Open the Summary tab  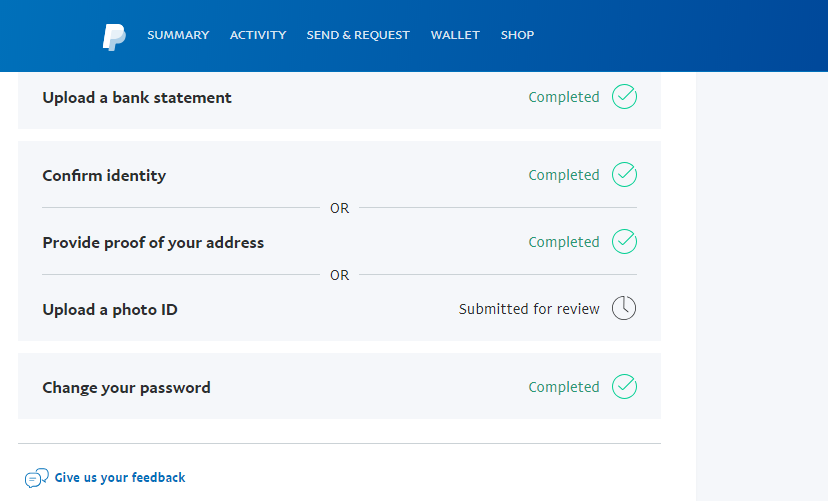coord(178,35)
